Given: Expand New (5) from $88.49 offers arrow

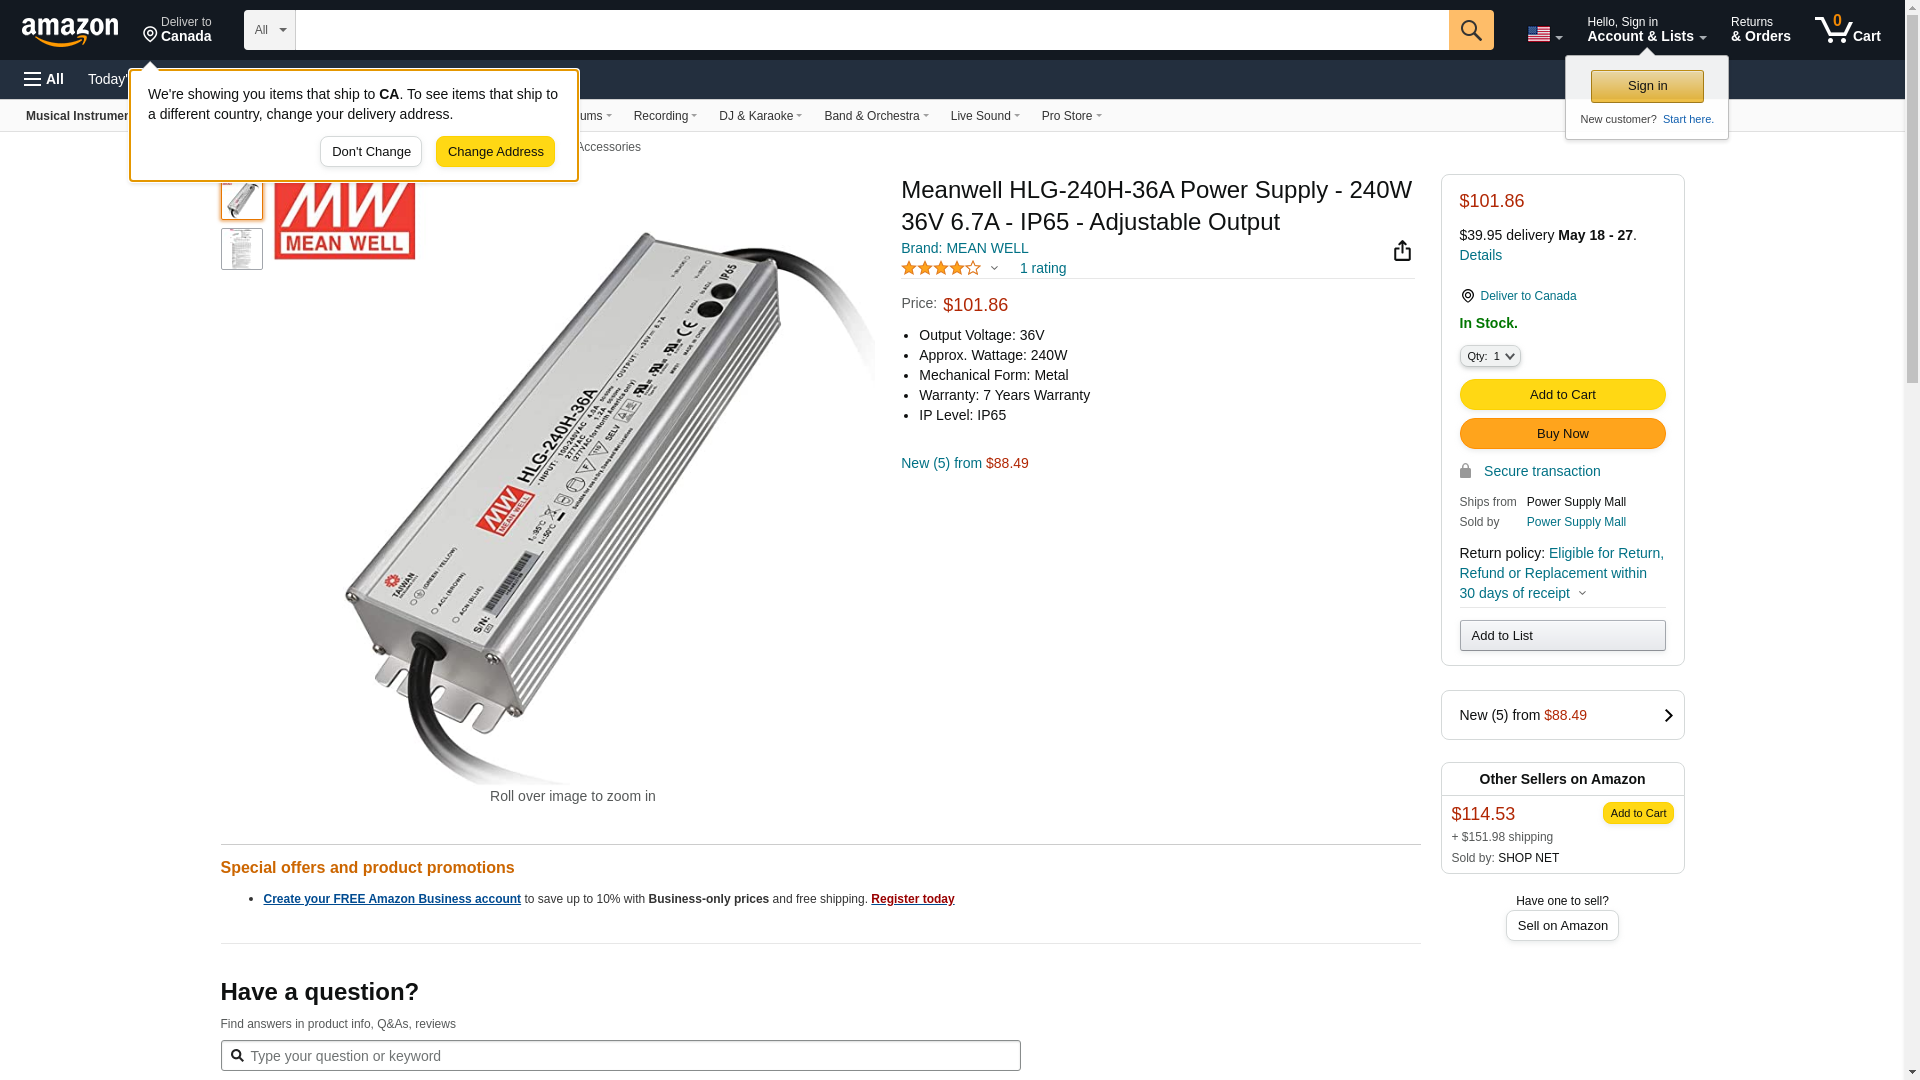Looking at the screenshot, I should click(x=1667, y=716).
